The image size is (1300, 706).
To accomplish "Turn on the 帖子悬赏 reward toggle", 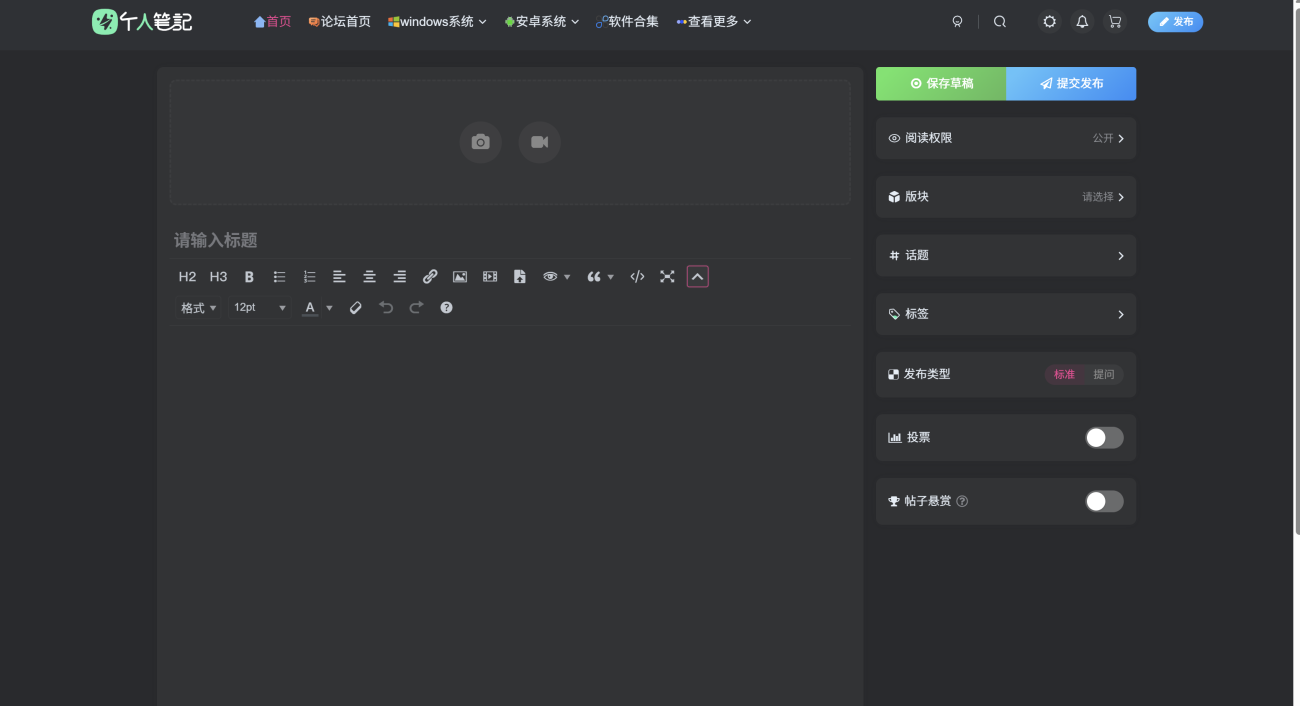I will [x=1104, y=501].
